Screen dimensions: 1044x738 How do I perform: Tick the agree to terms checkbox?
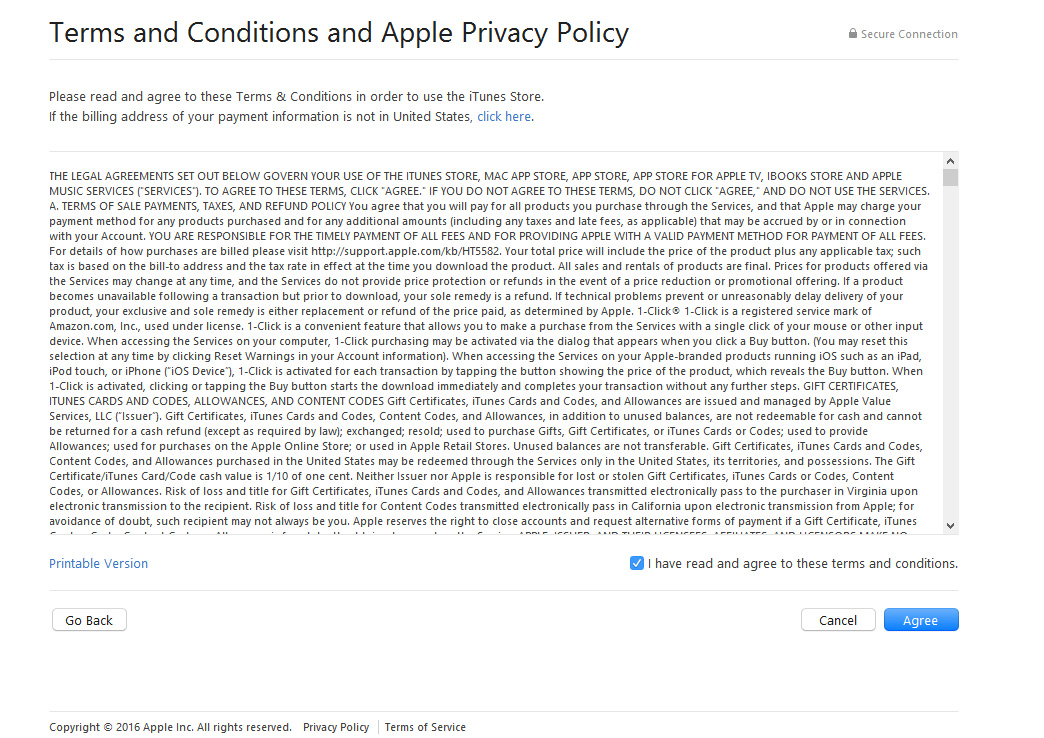[x=637, y=563]
